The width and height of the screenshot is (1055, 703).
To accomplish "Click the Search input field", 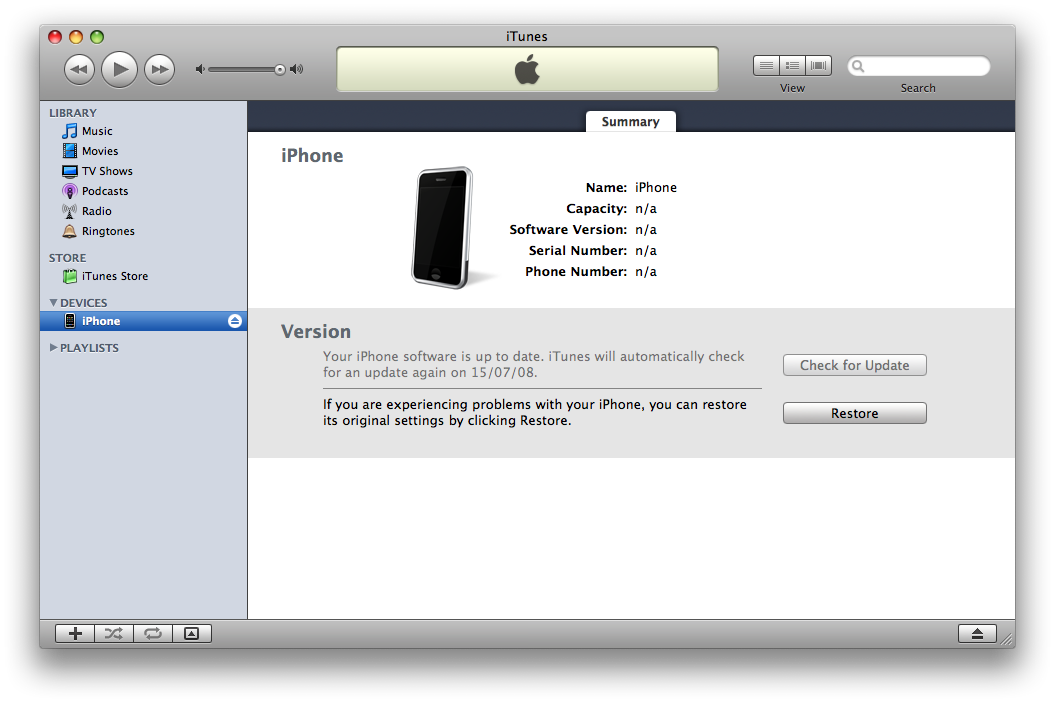I will pos(925,67).
